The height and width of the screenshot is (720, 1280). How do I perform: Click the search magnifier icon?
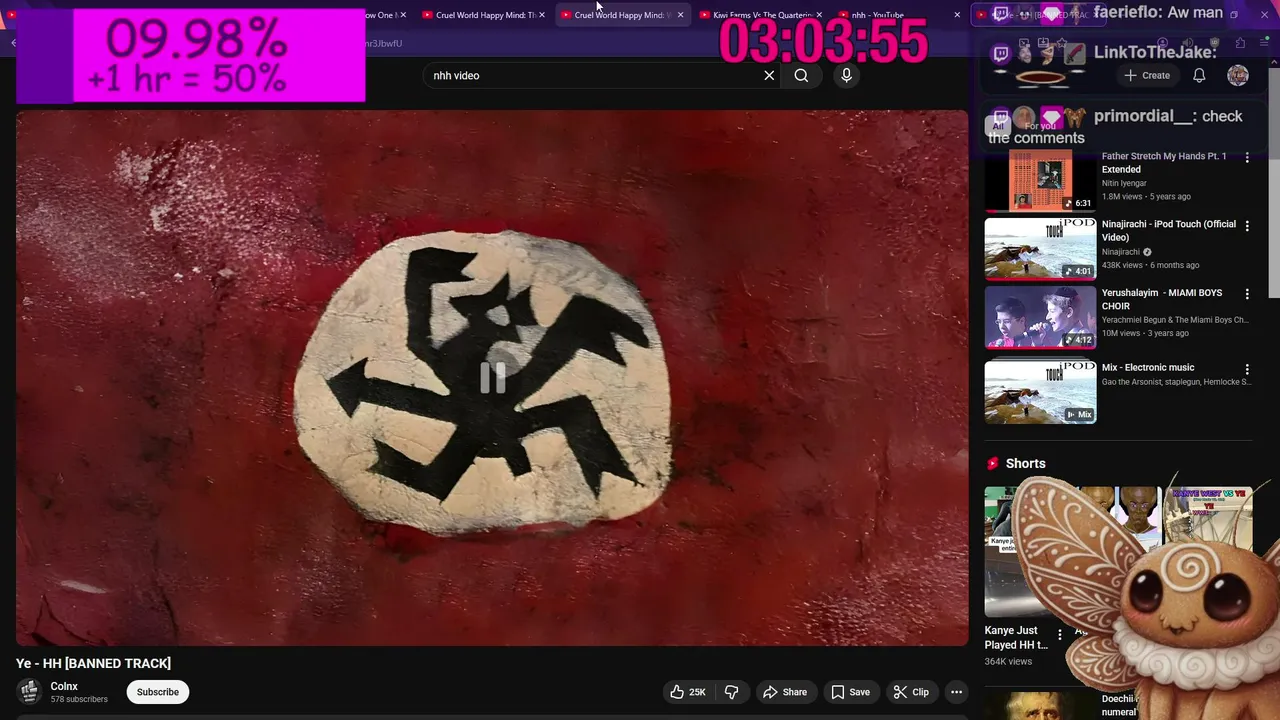(801, 75)
